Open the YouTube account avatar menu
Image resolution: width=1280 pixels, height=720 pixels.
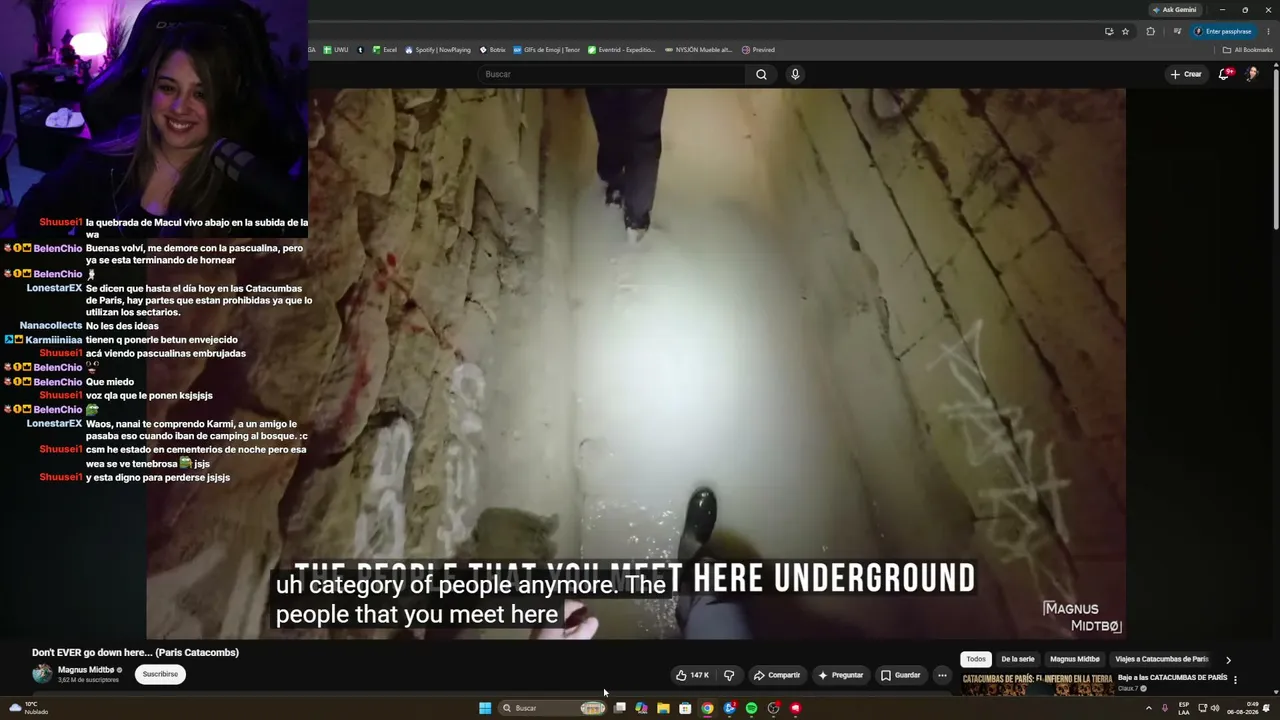click(1251, 74)
